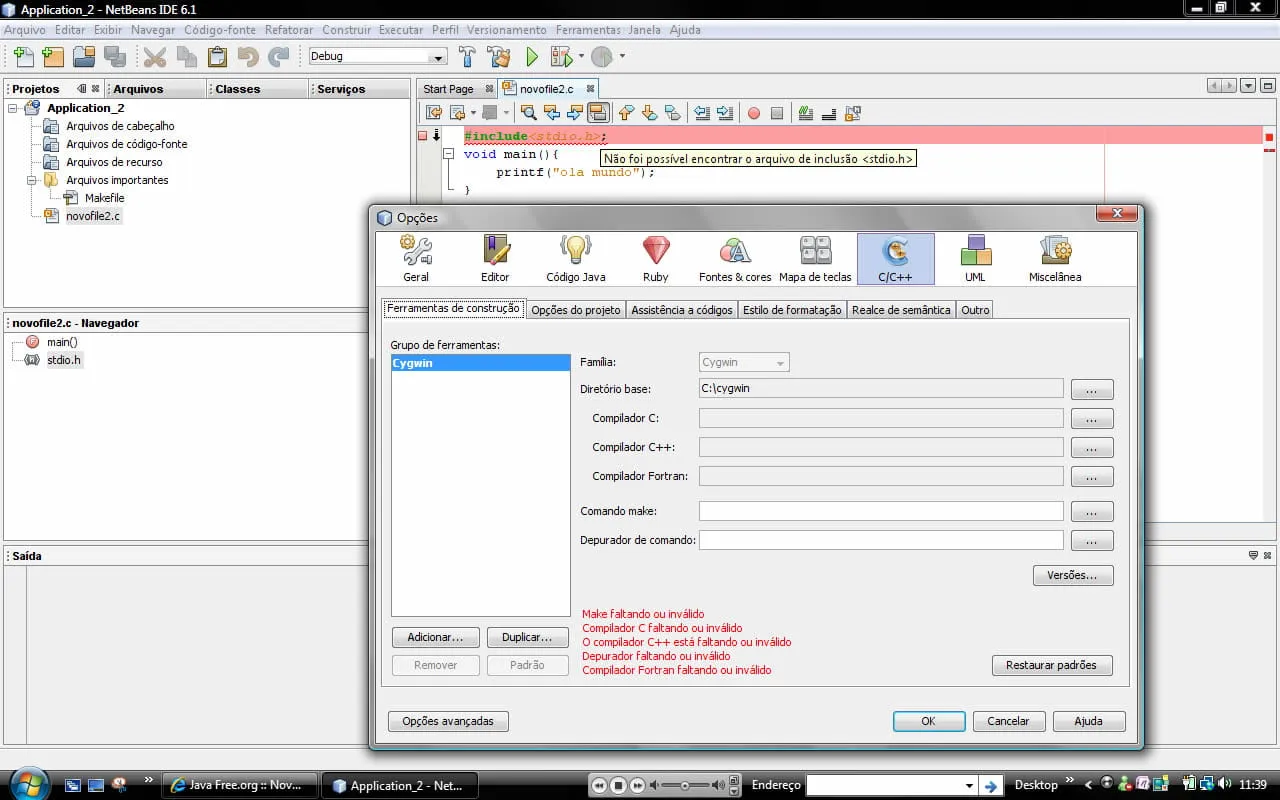Switch to Realce de semântica tab
The width and height of the screenshot is (1280, 800).
pos(901,310)
